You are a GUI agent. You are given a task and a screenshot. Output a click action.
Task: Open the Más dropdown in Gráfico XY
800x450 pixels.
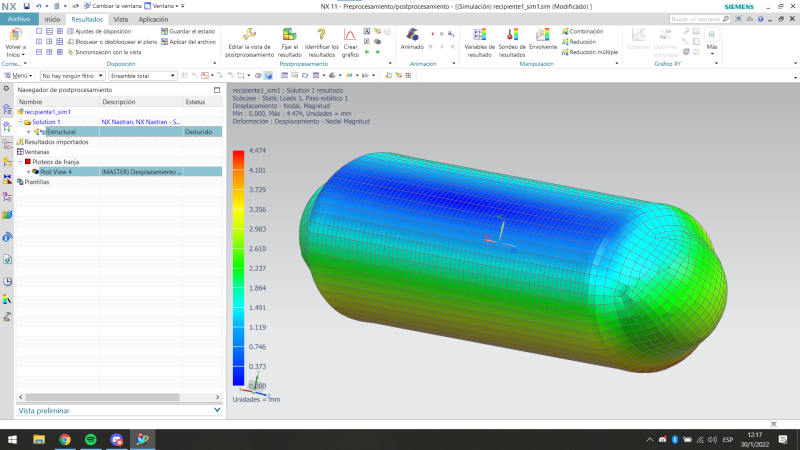tap(712, 40)
